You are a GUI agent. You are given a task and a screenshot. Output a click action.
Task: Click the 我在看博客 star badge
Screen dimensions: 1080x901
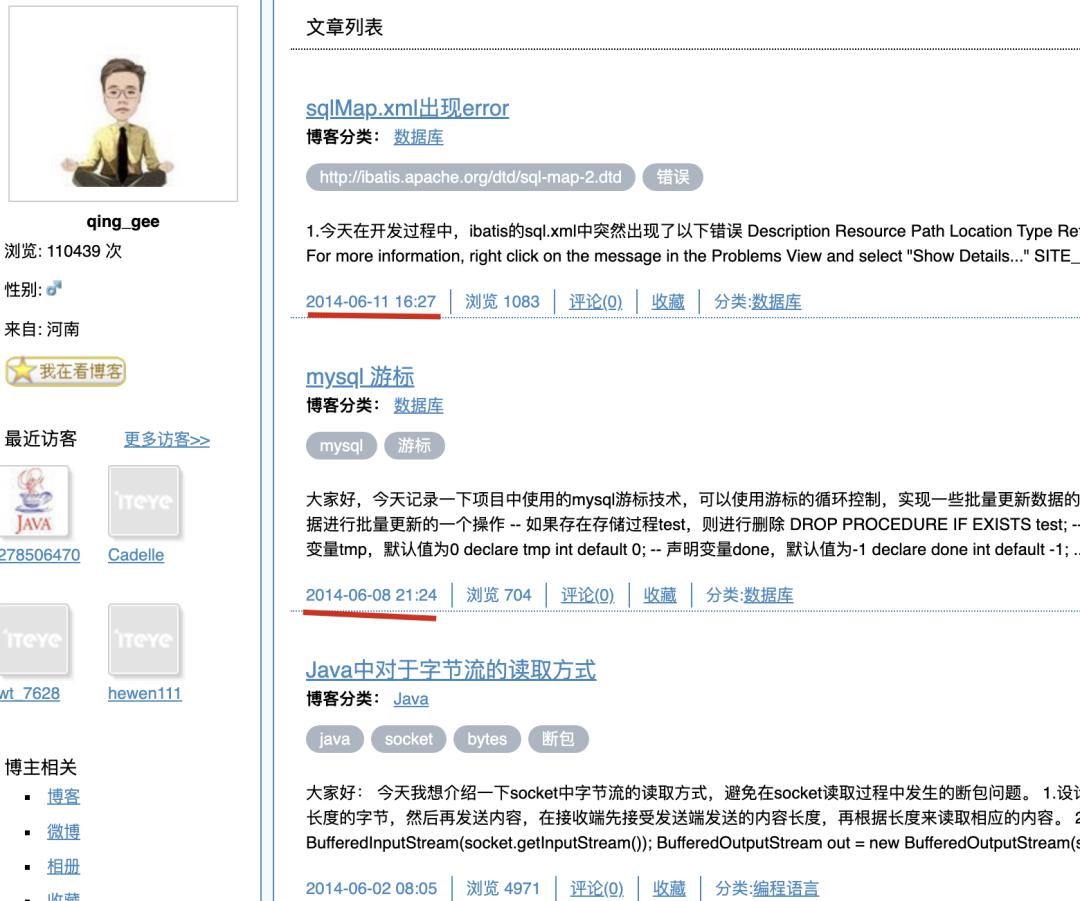66,371
